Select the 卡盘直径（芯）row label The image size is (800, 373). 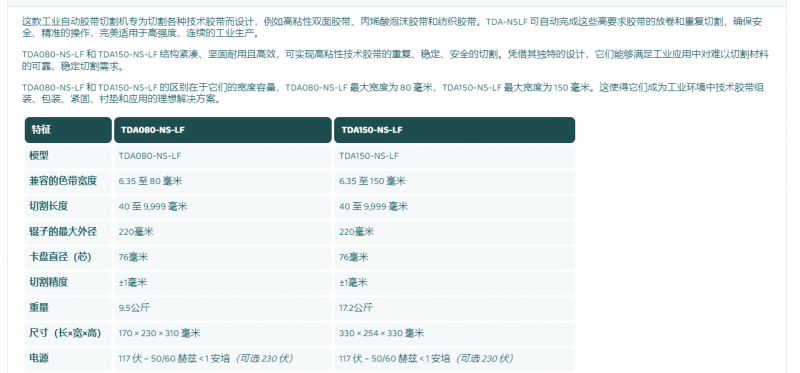tap(68, 257)
